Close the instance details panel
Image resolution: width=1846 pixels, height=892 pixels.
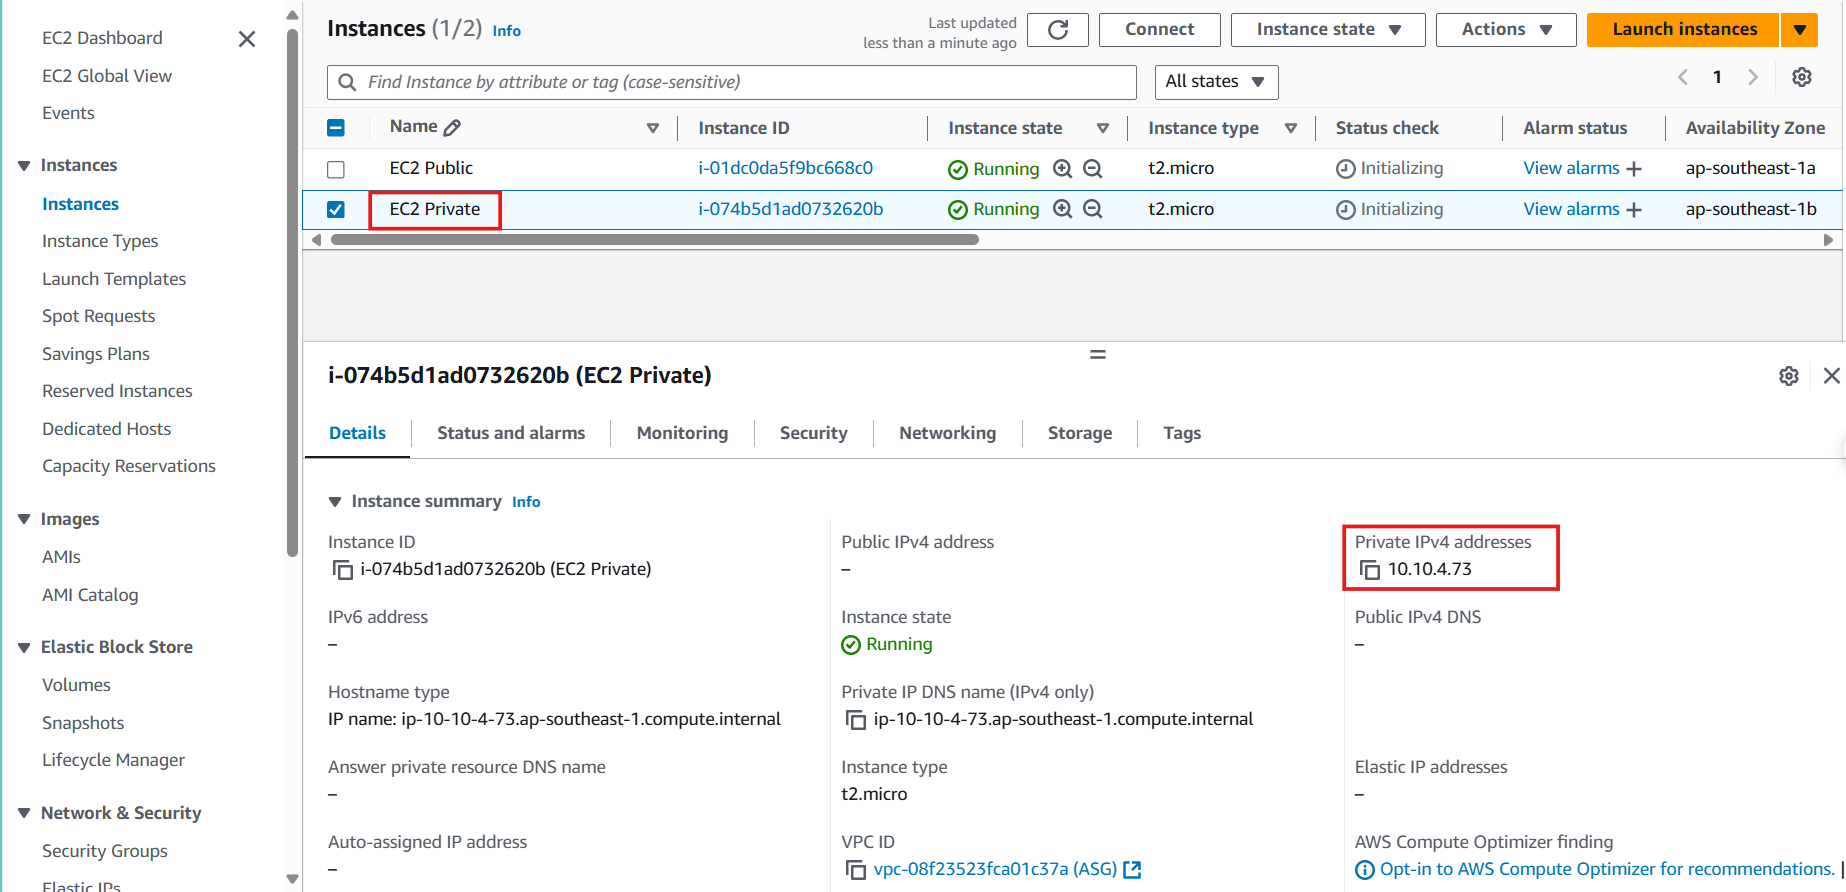click(x=1832, y=376)
